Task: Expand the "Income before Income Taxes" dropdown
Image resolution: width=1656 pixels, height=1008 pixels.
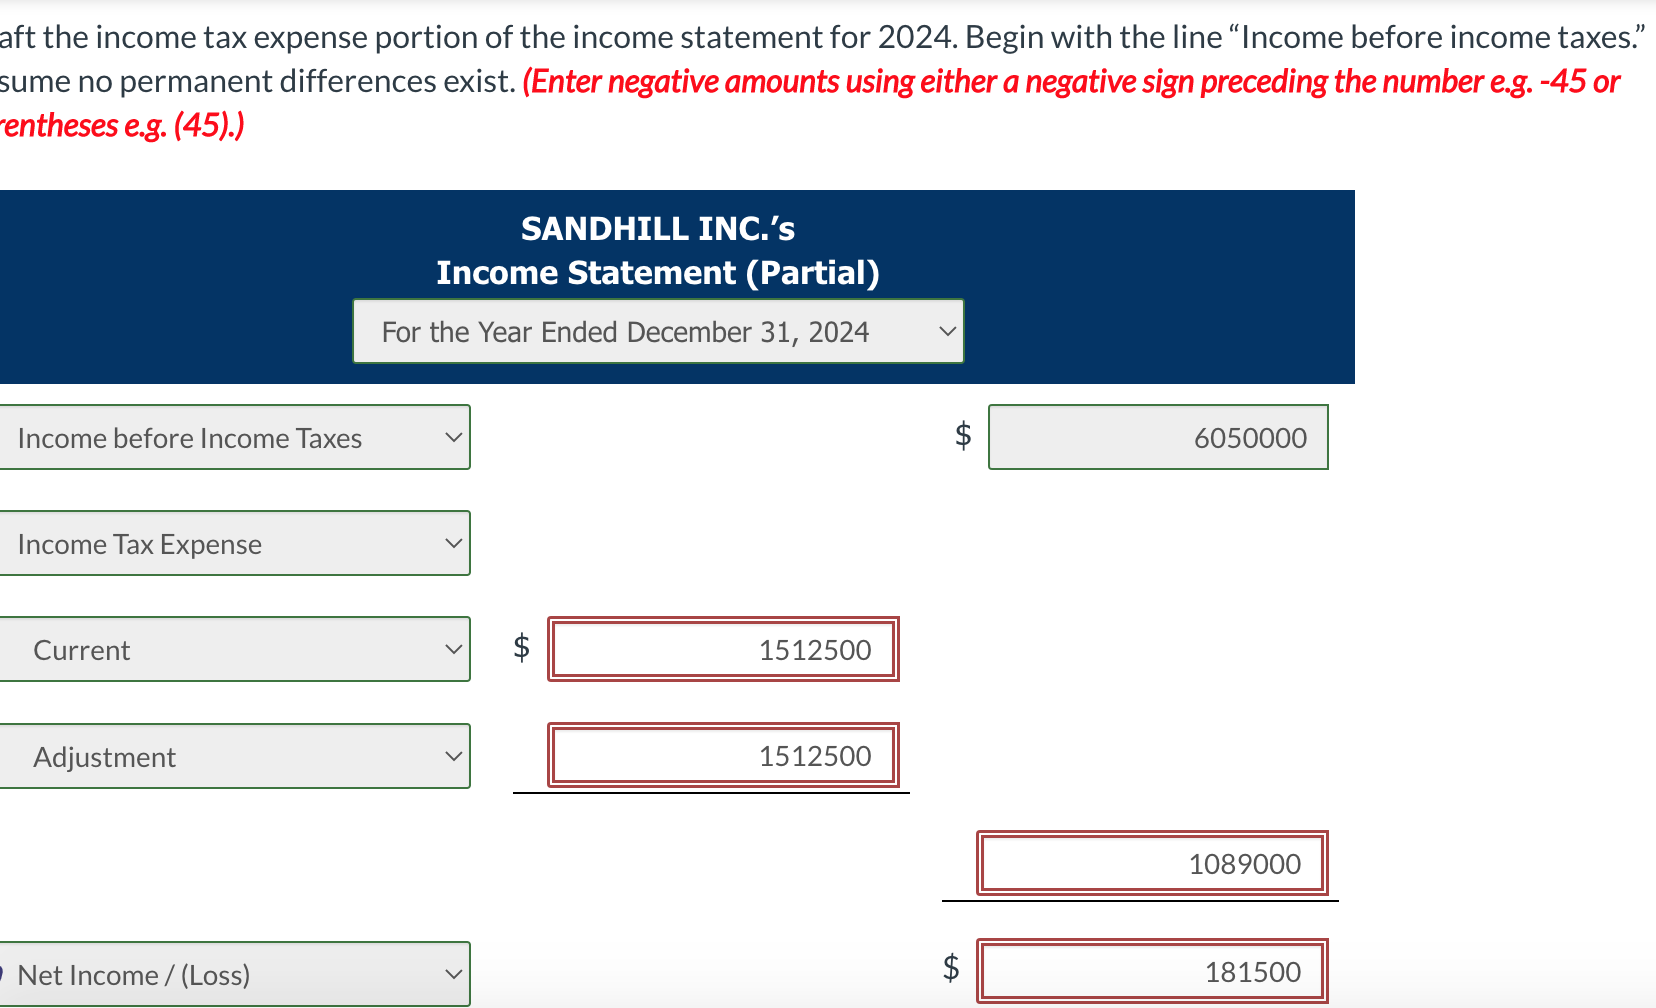Action: point(235,437)
